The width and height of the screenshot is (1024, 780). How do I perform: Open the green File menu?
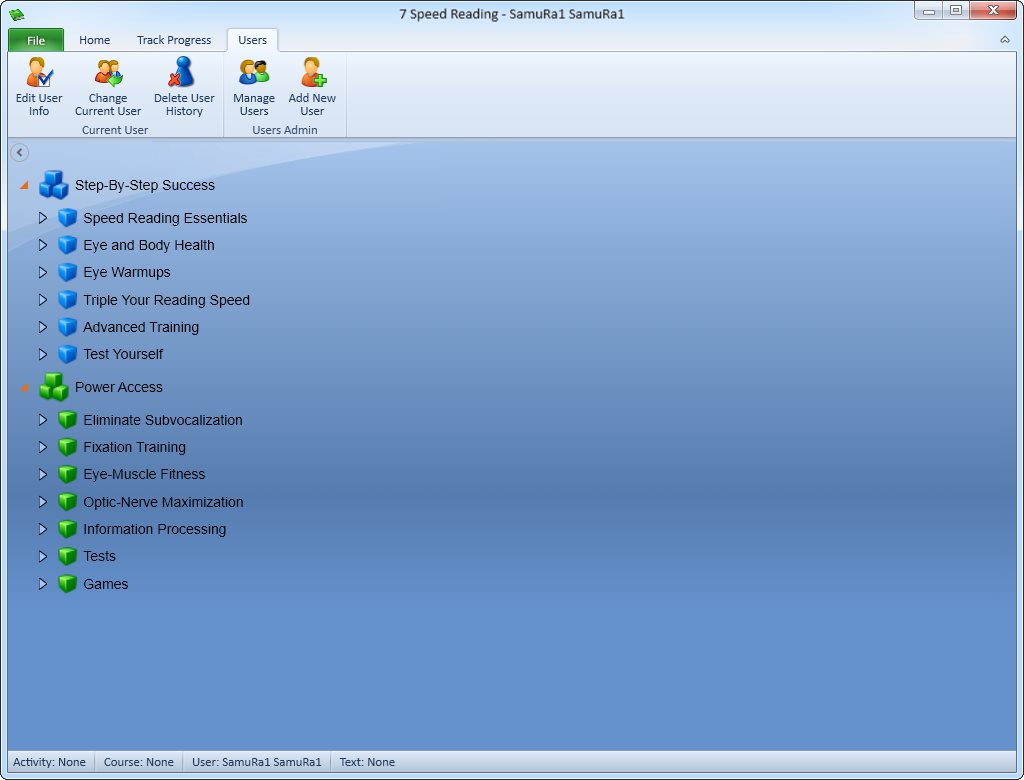(36, 40)
